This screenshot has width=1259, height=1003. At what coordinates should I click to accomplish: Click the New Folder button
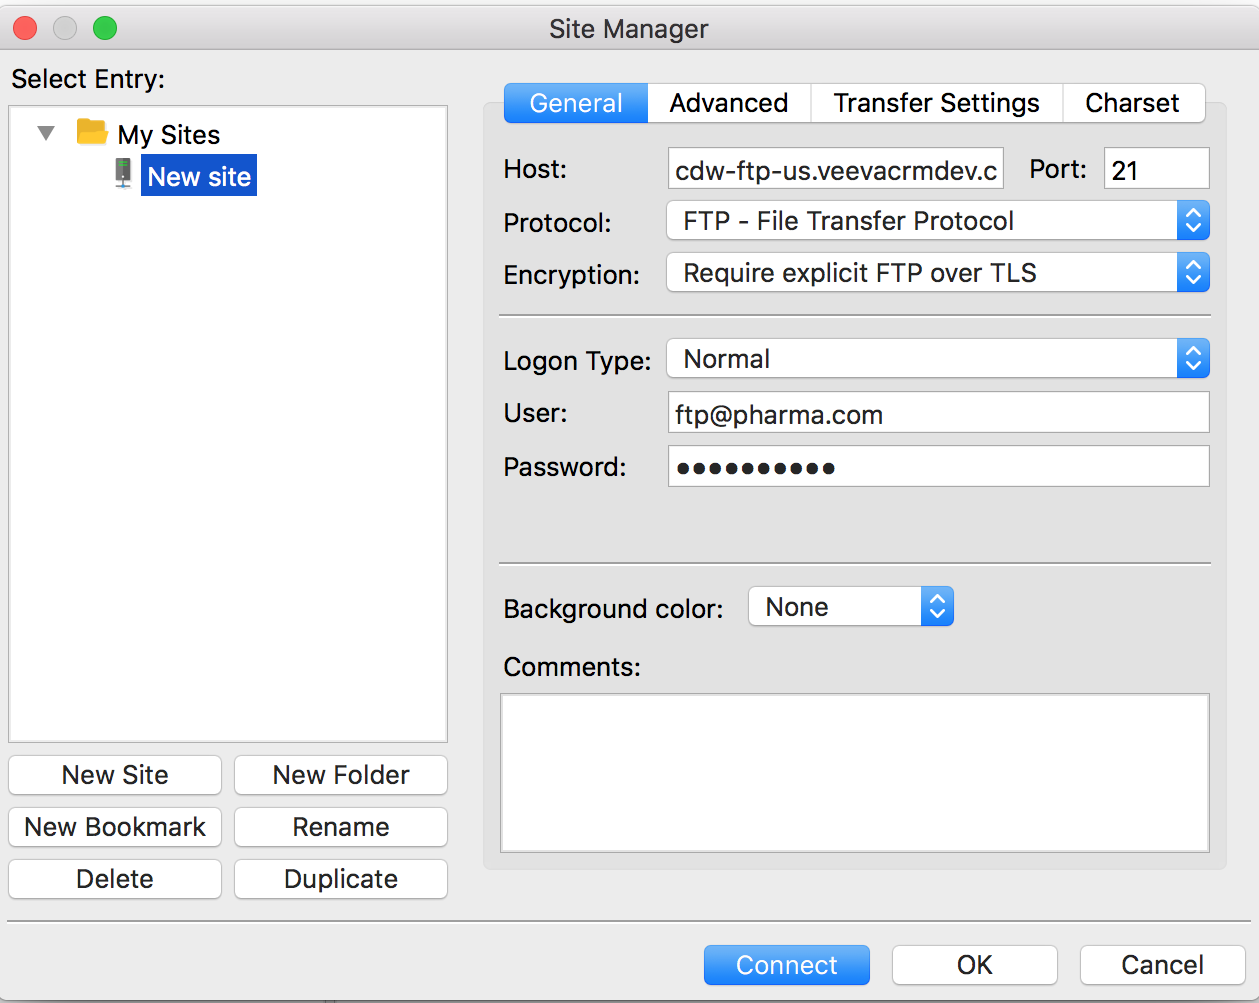[x=341, y=775]
